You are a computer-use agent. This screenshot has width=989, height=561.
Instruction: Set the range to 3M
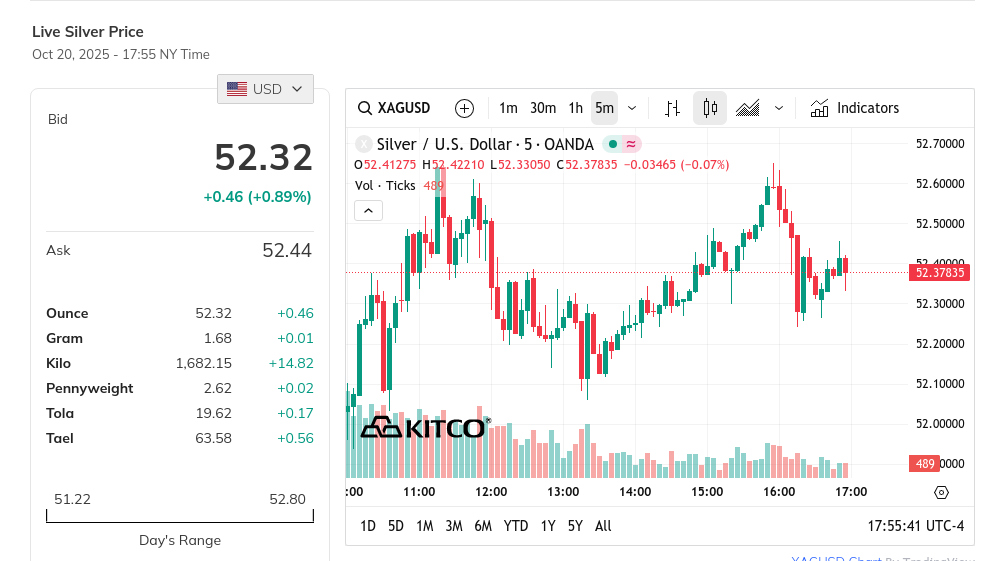click(x=454, y=526)
